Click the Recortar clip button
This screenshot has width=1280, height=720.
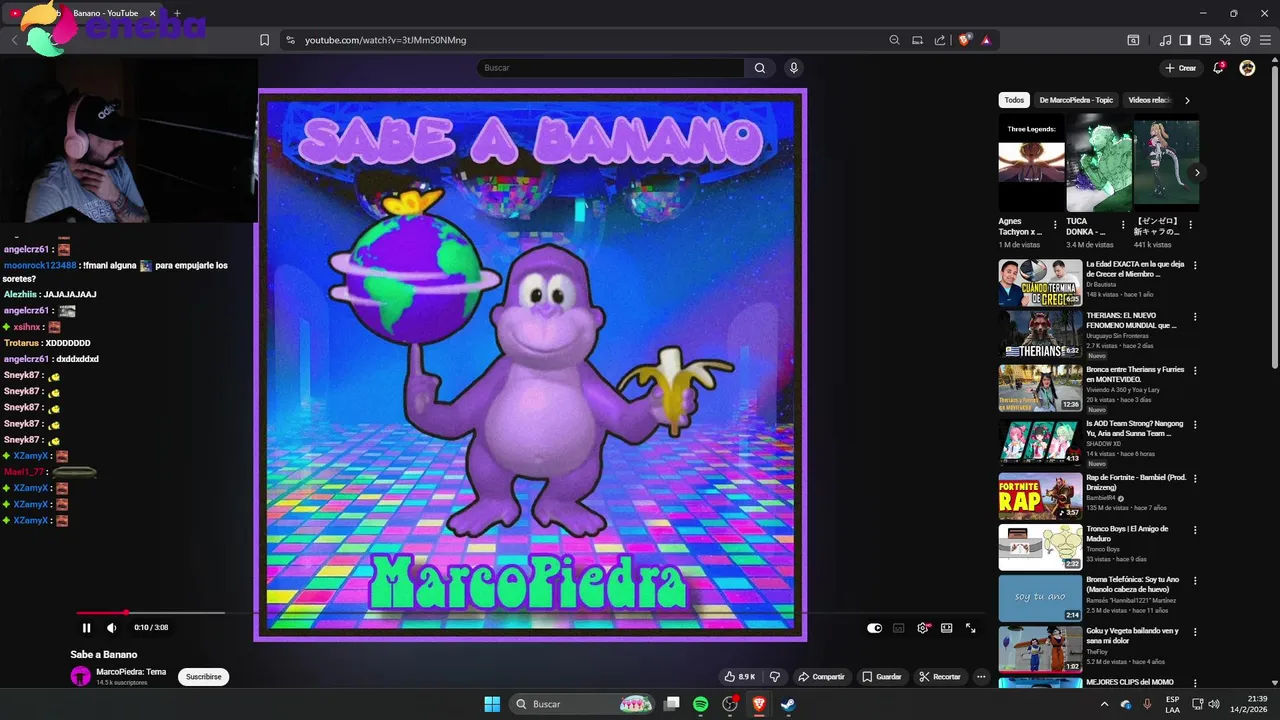coord(940,677)
